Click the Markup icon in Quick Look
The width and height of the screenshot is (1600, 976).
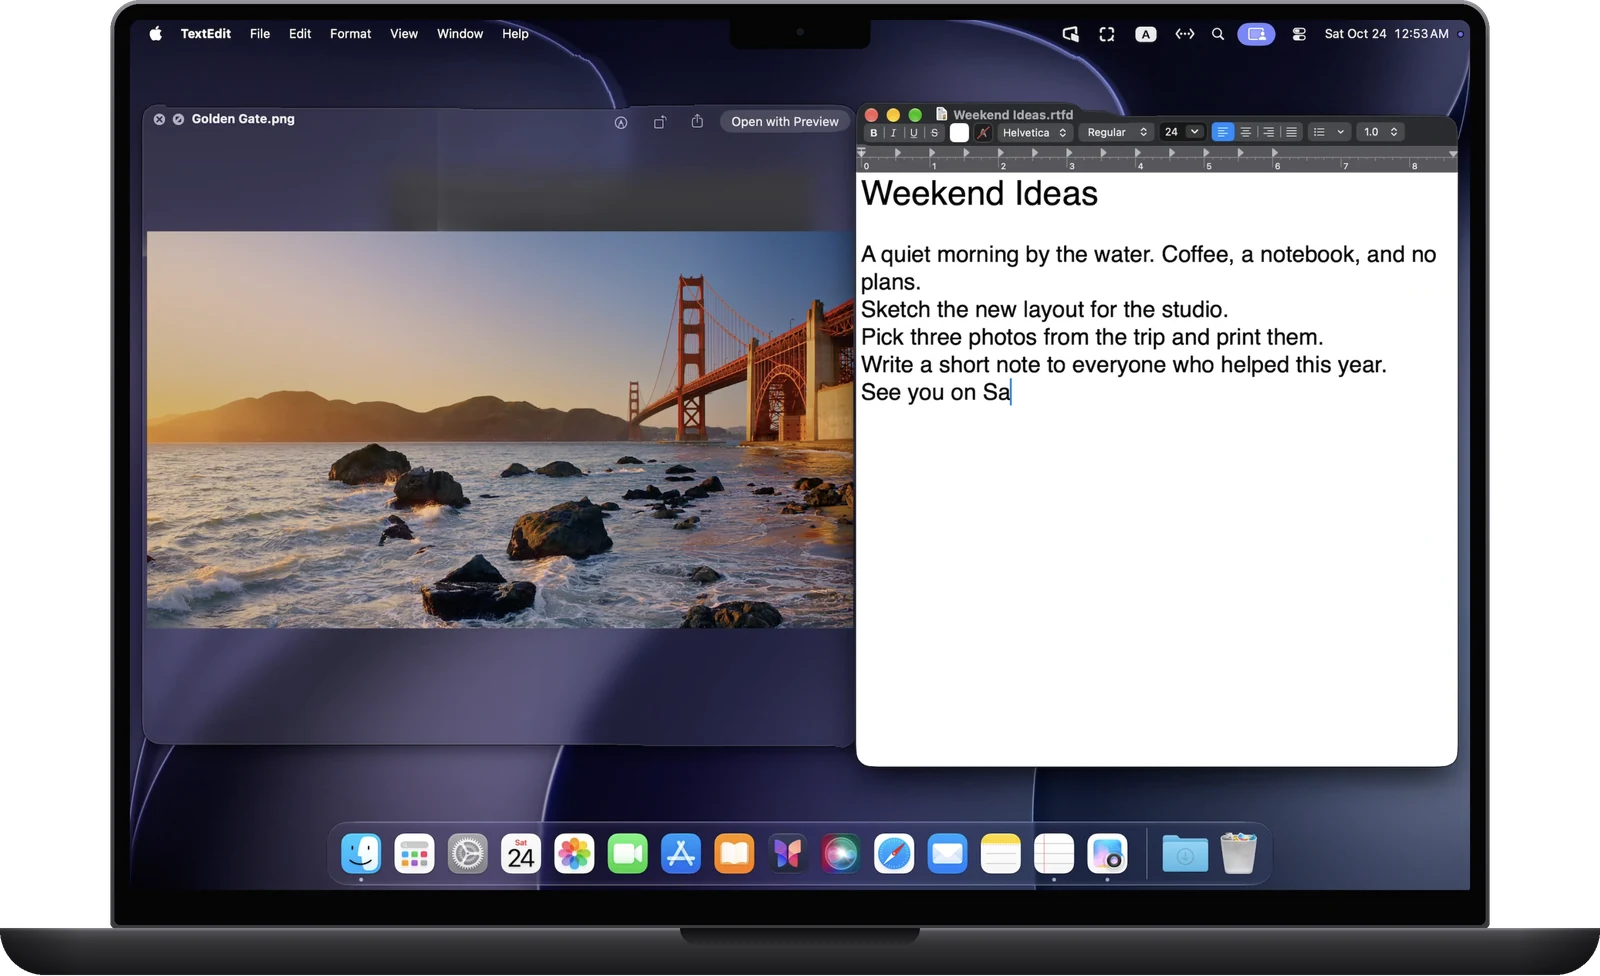[621, 122]
